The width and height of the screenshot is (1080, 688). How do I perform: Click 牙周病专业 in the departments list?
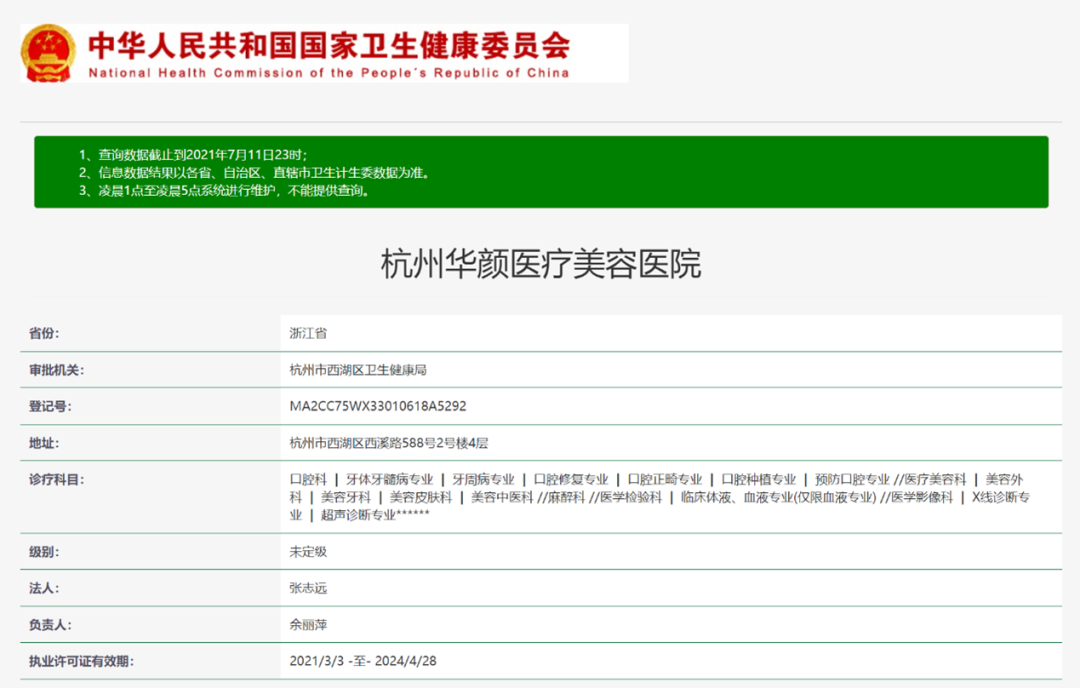(483, 479)
